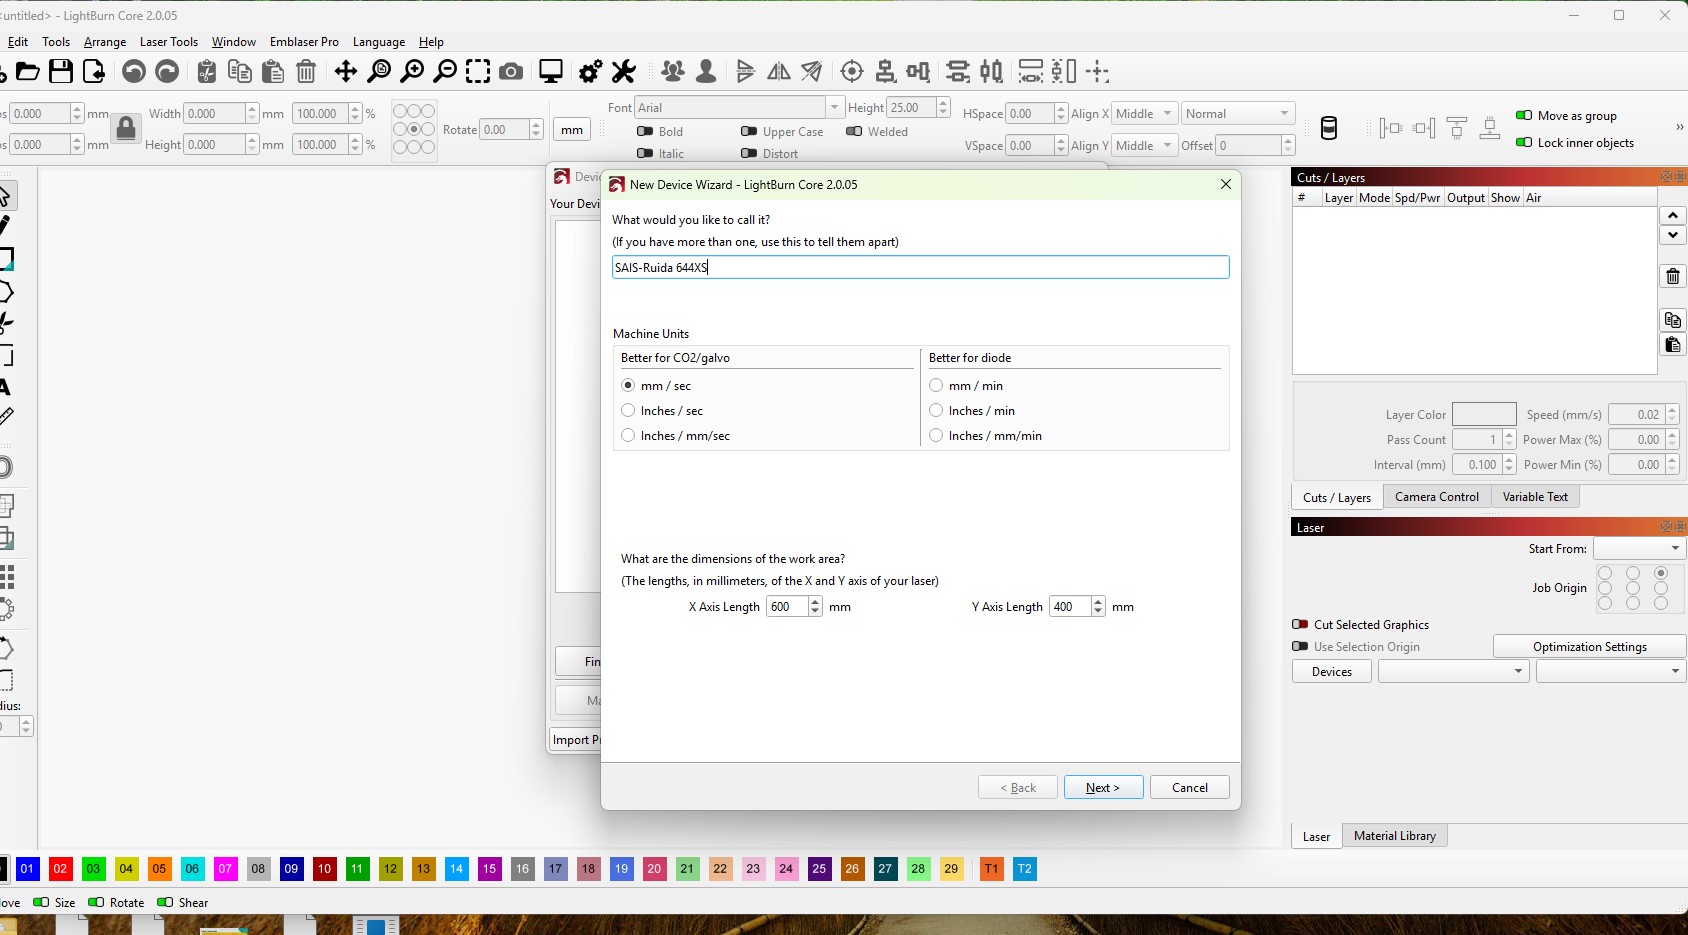Increase the Y Axis Length value

[1098, 601]
